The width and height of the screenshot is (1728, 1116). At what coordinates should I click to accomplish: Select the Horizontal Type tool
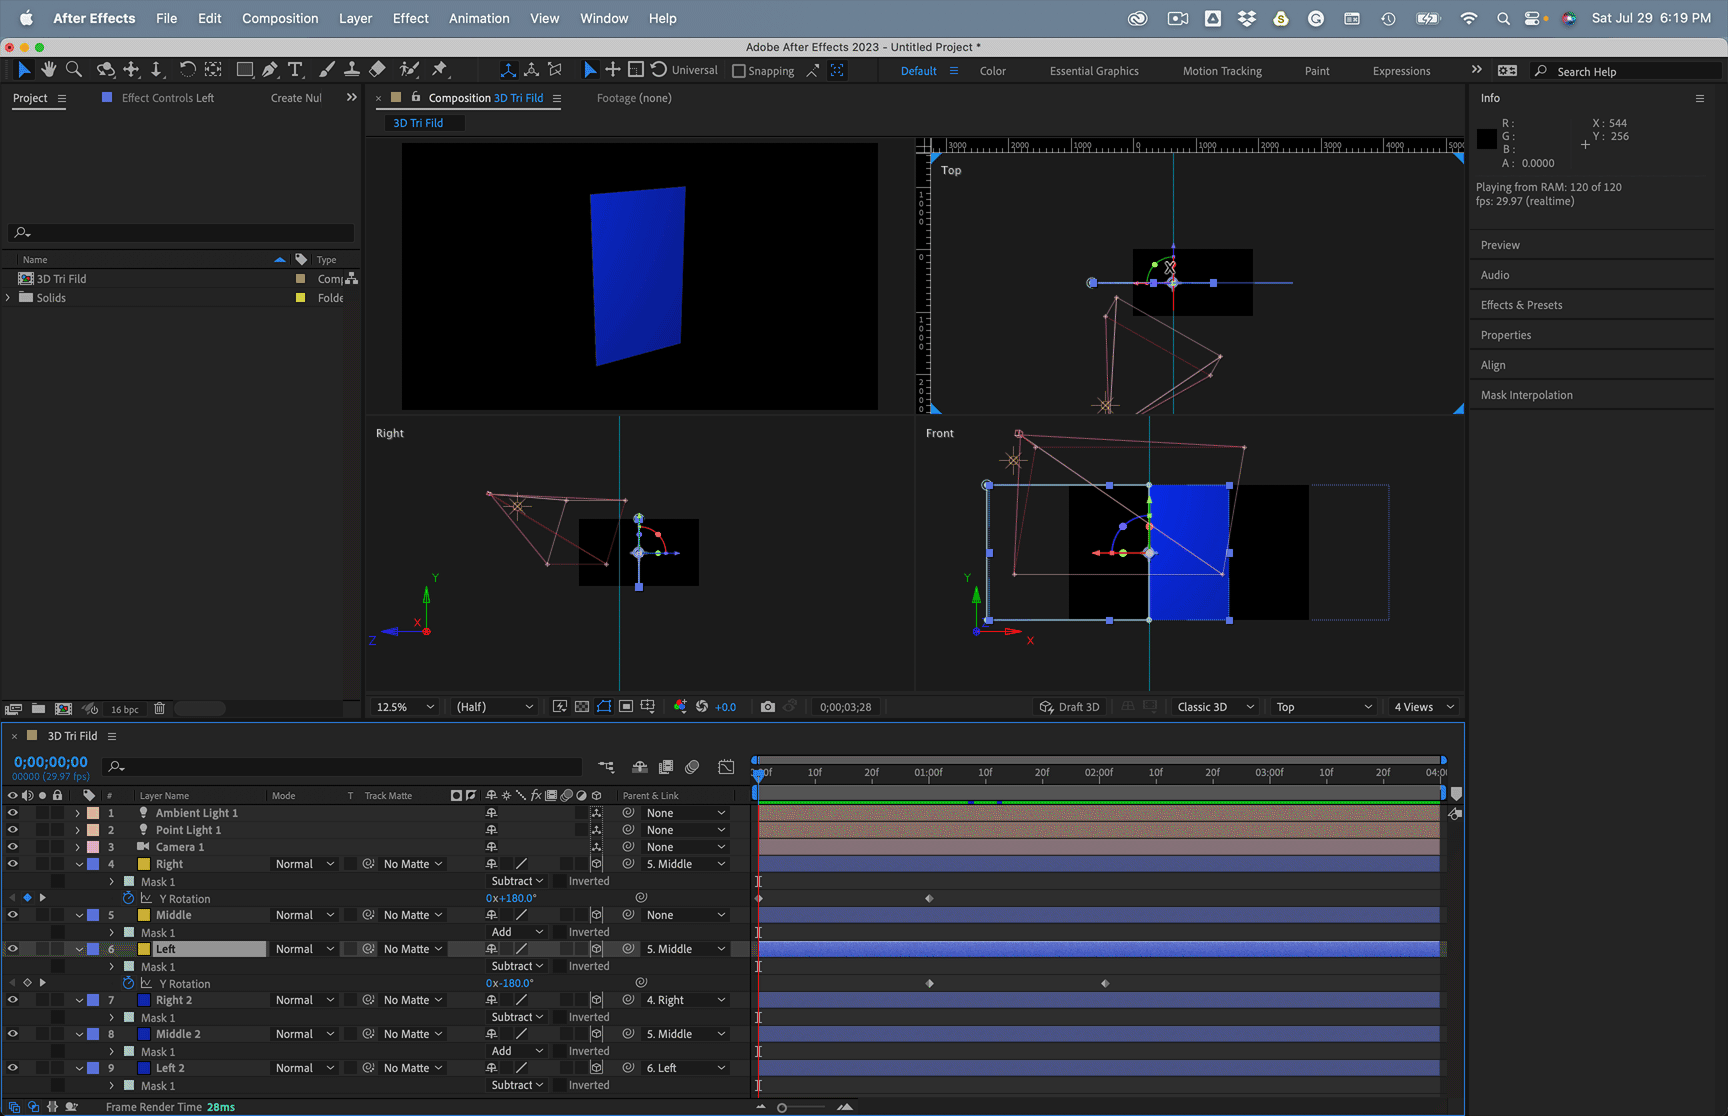coord(295,70)
